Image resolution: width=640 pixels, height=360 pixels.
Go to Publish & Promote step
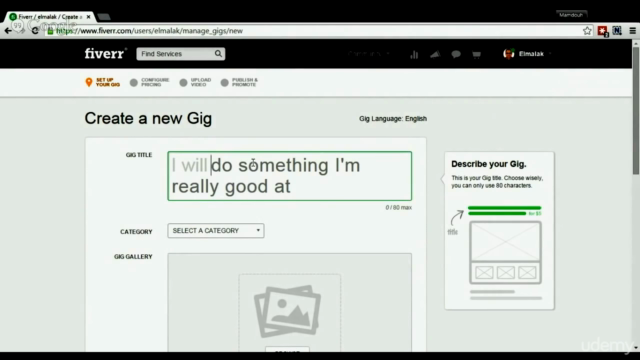pyautogui.click(x=240, y=82)
